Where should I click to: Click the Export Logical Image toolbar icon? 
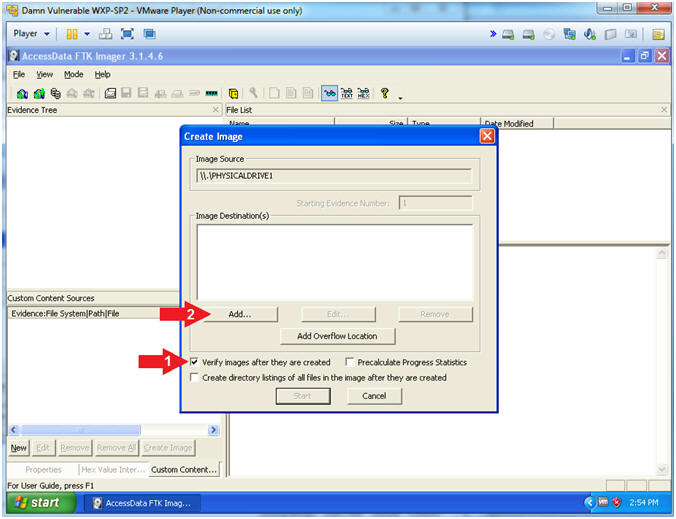coord(143,93)
